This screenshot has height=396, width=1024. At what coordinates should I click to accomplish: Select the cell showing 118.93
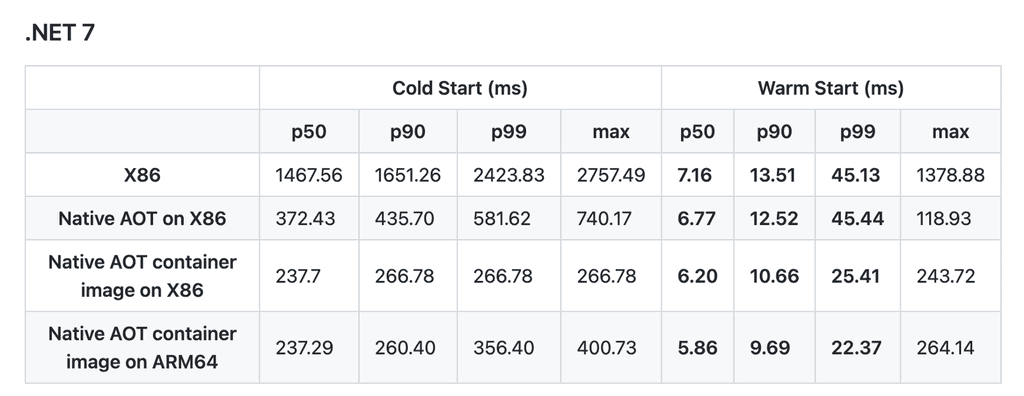pos(944,218)
